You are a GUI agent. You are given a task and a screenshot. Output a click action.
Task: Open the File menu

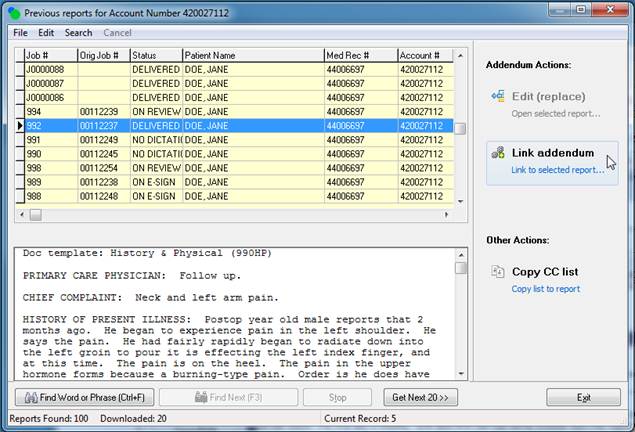(x=20, y=33)
